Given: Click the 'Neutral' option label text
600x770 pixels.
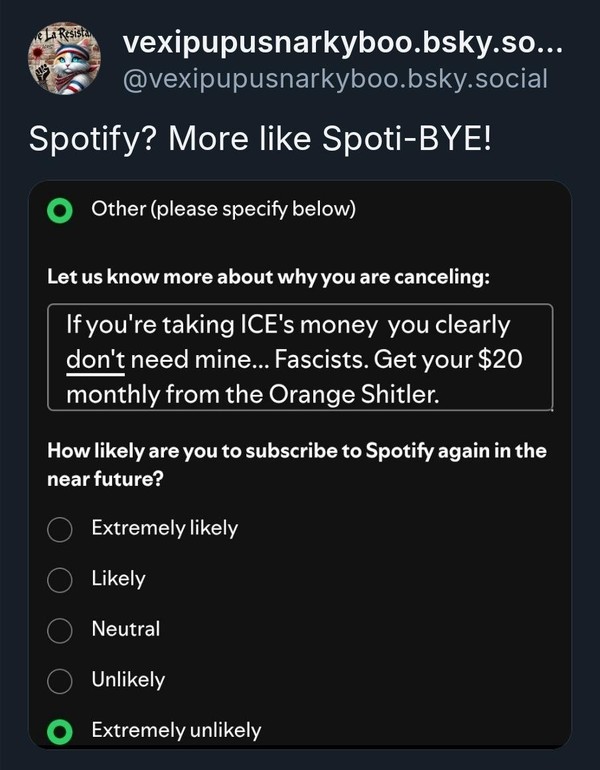Looking at the screenshot, I should (x=126, y=630).
